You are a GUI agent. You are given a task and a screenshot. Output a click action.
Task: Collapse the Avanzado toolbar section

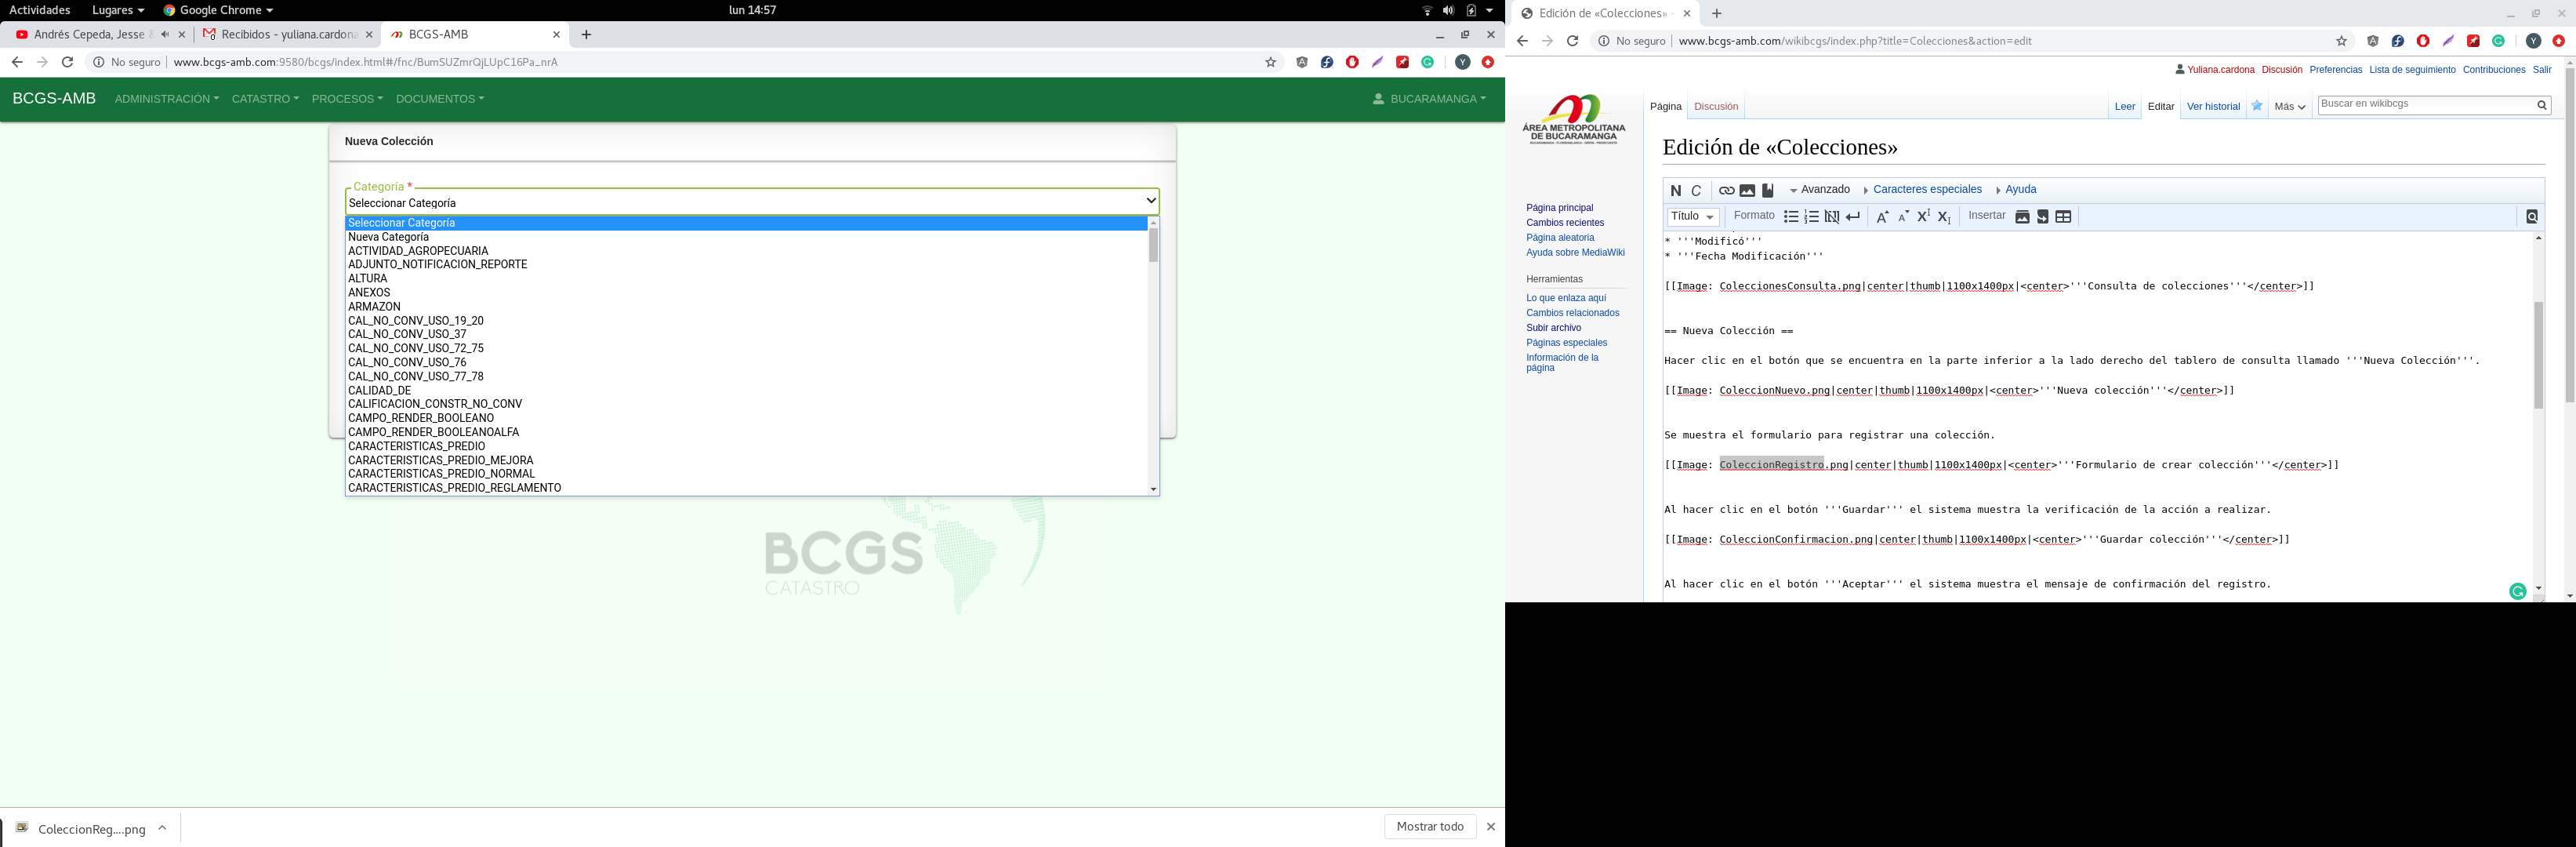tap(1820, 190)
